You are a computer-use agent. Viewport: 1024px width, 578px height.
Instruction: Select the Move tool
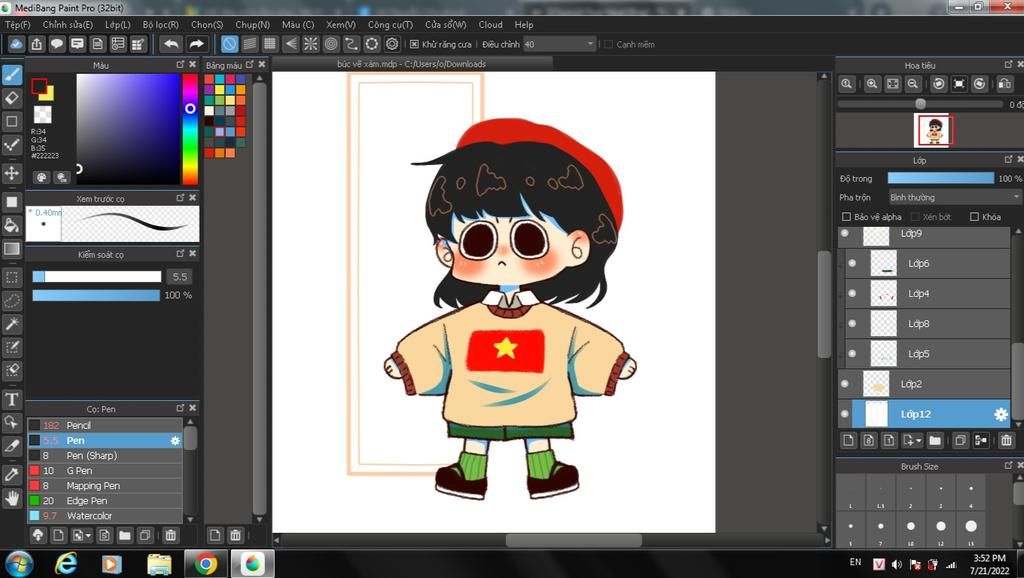pyautogui.click(x=12, y=173)
